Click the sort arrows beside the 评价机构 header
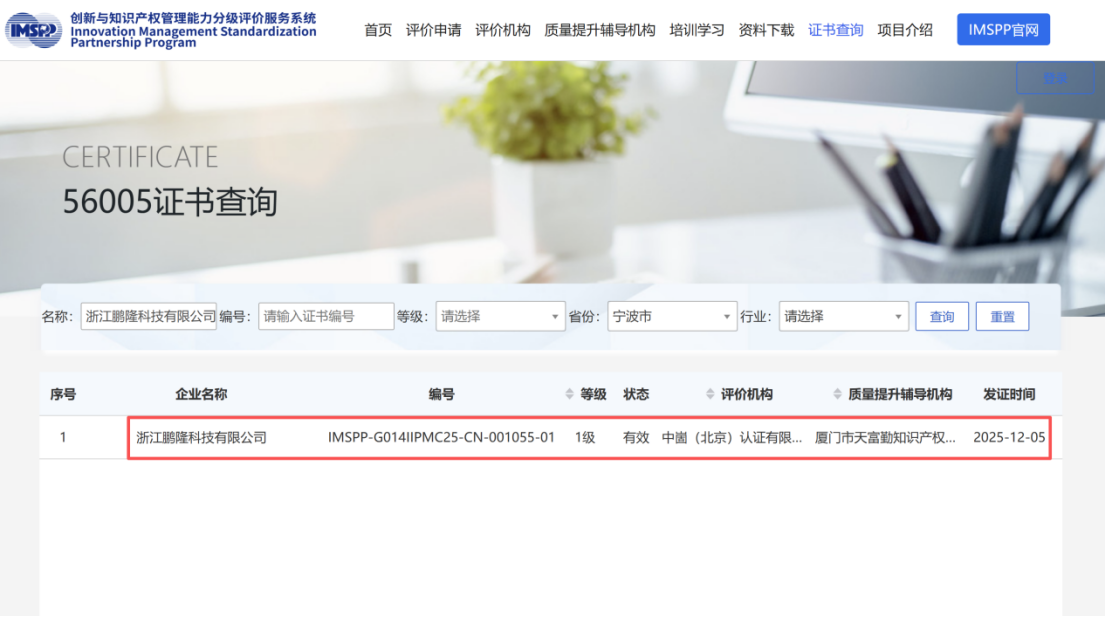Screen dimensions: 1105x617 pyautogui.click(x=710, y=394)
